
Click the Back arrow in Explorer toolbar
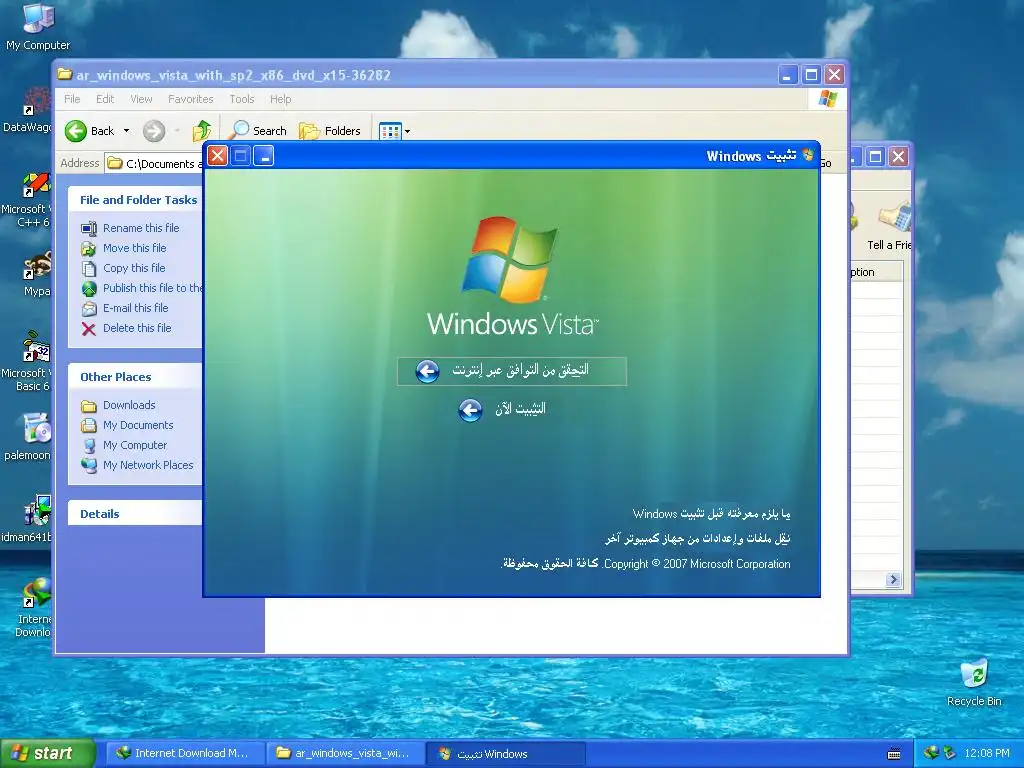[x=76, y=131]
